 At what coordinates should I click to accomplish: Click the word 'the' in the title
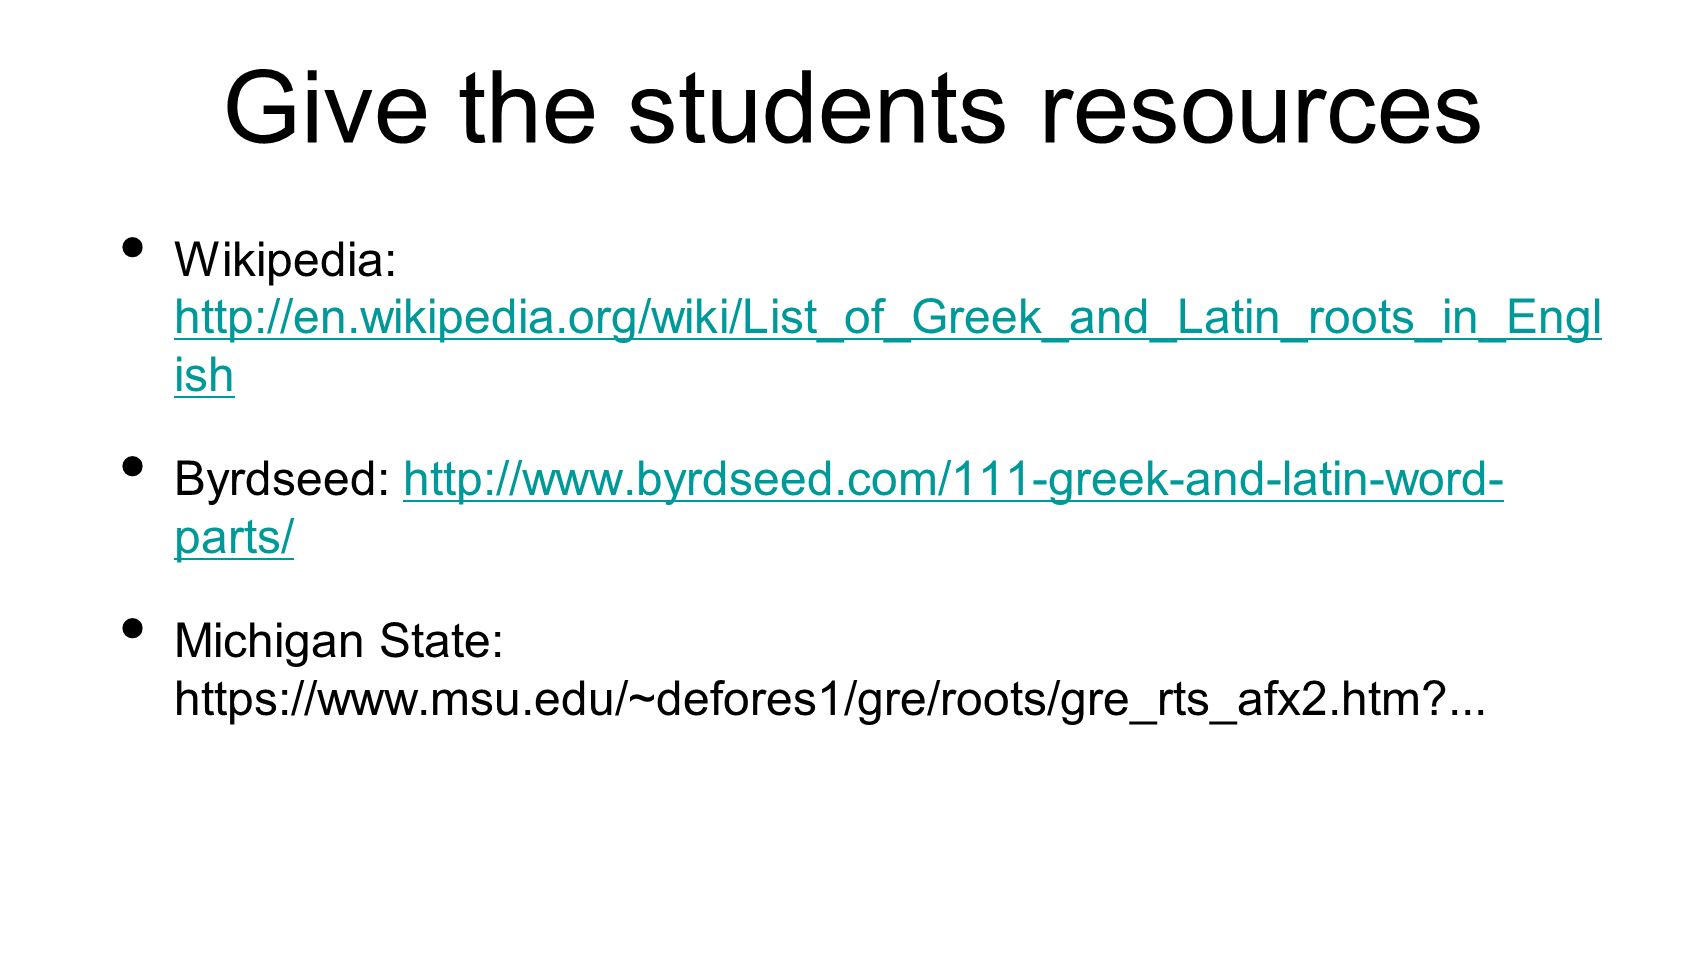(x=527, y=108)
